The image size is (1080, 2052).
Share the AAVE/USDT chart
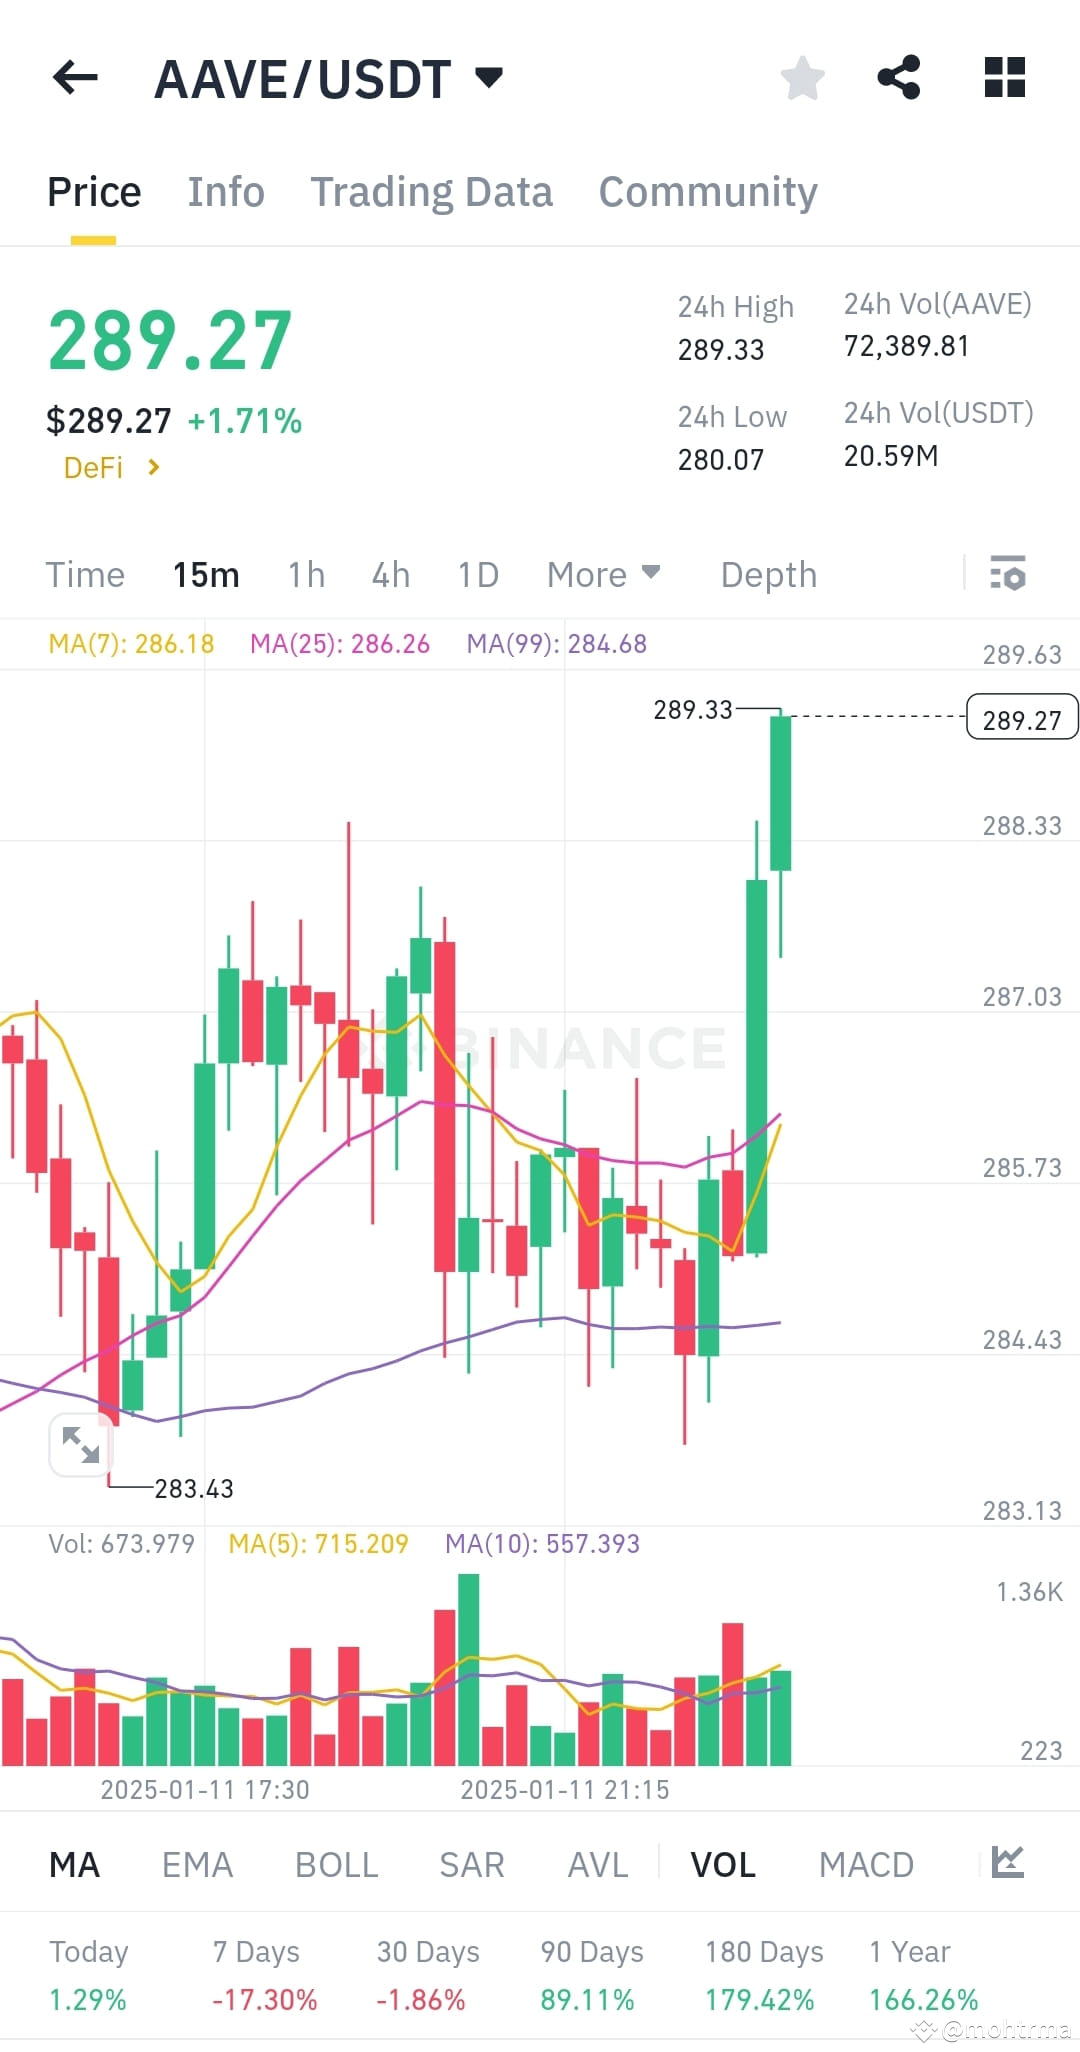(x=898, y=78)
